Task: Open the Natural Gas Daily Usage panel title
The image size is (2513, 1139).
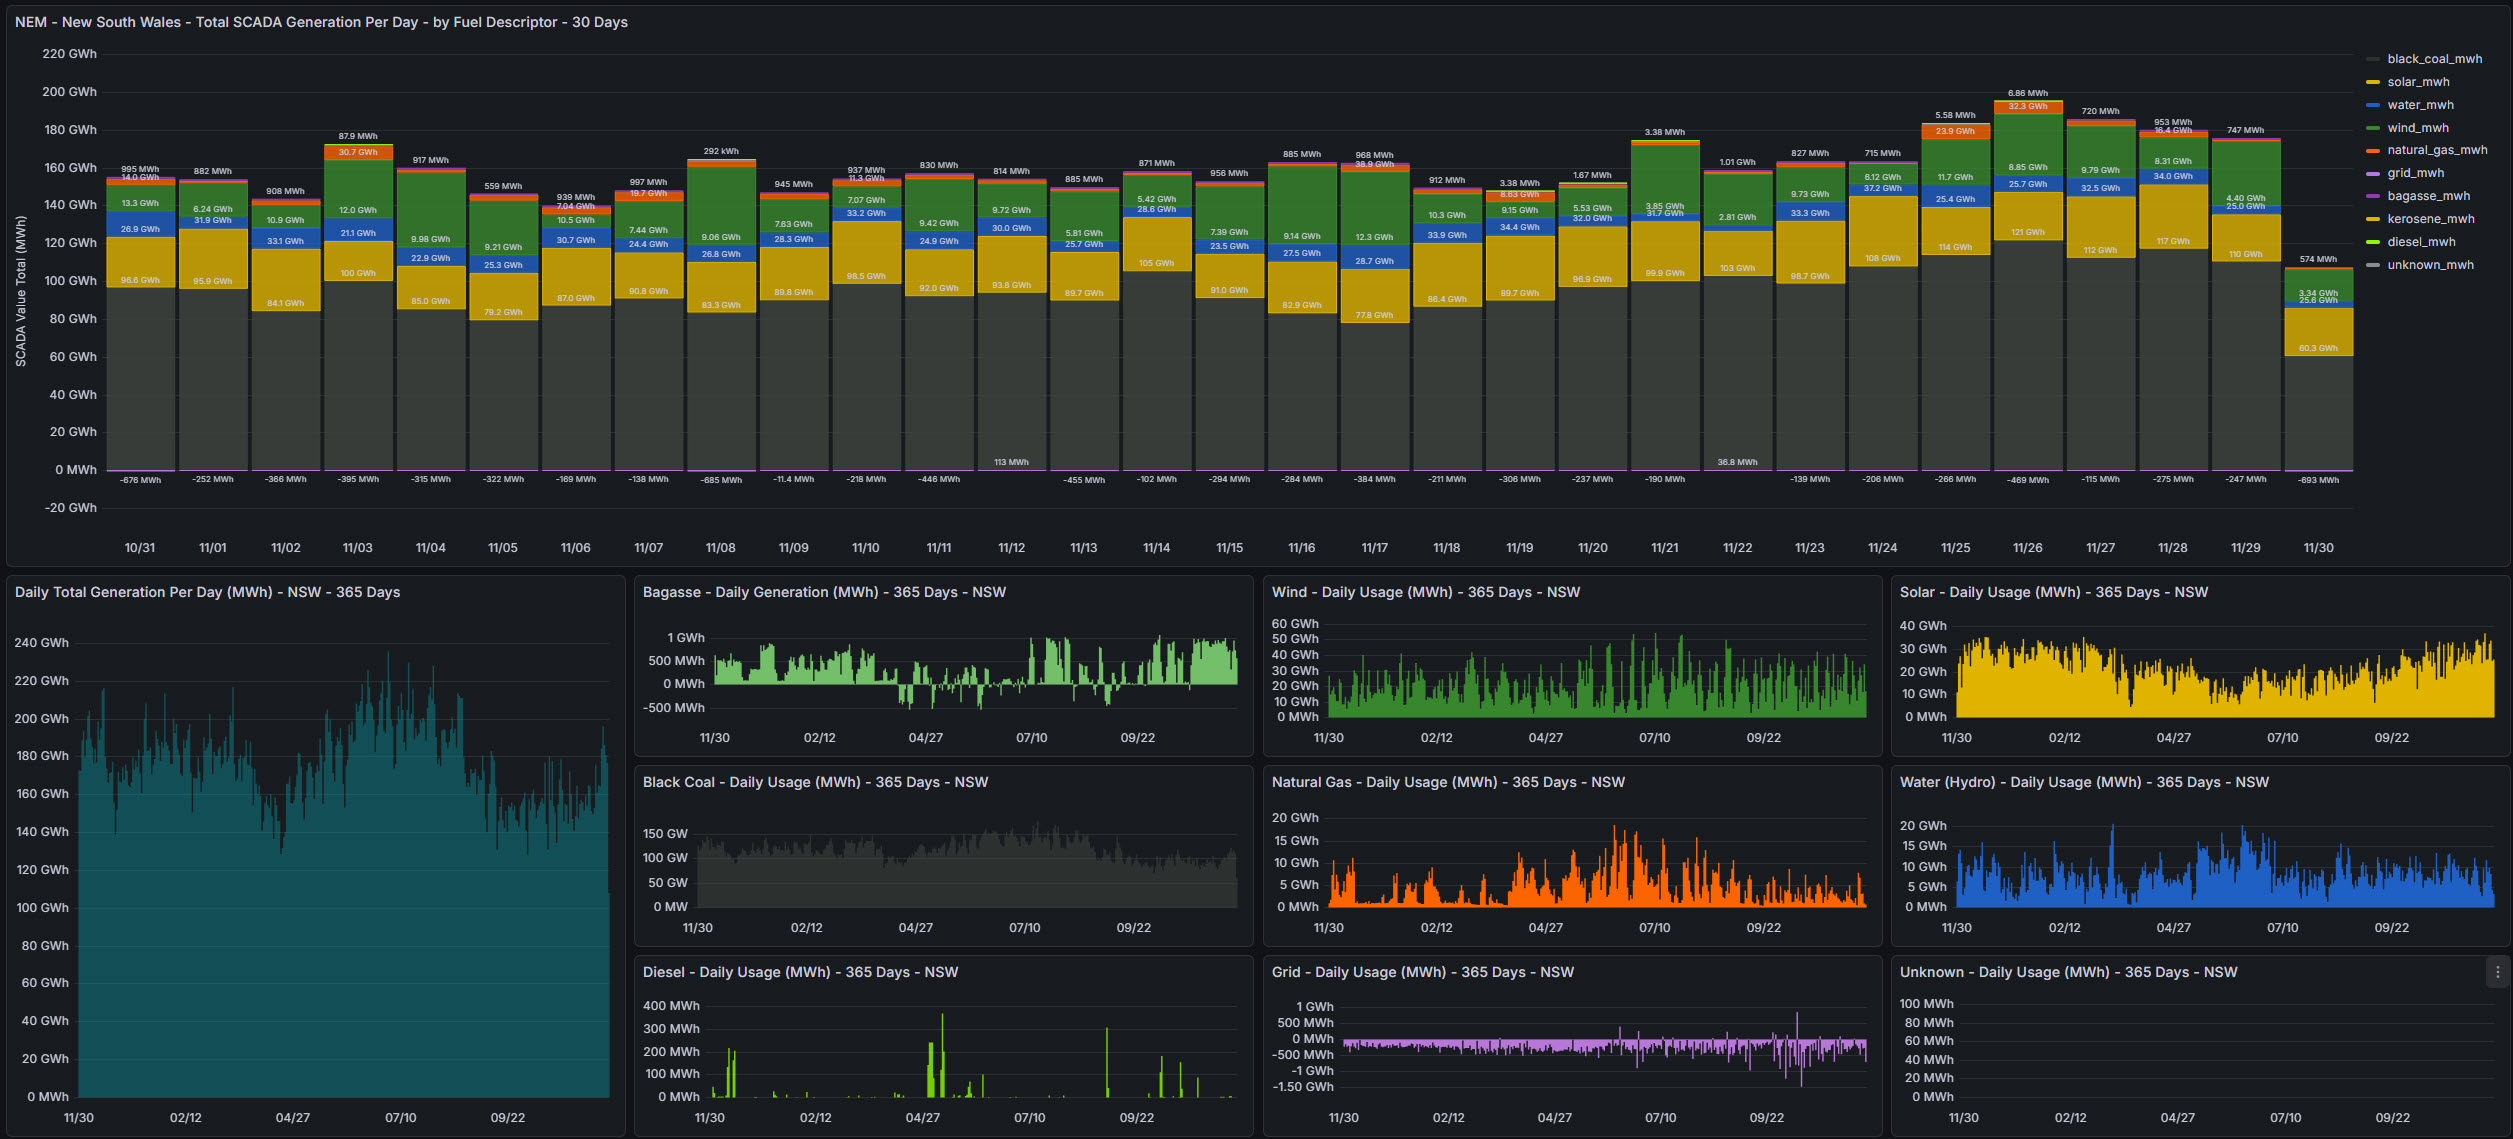Action: tap(1447, 782)
